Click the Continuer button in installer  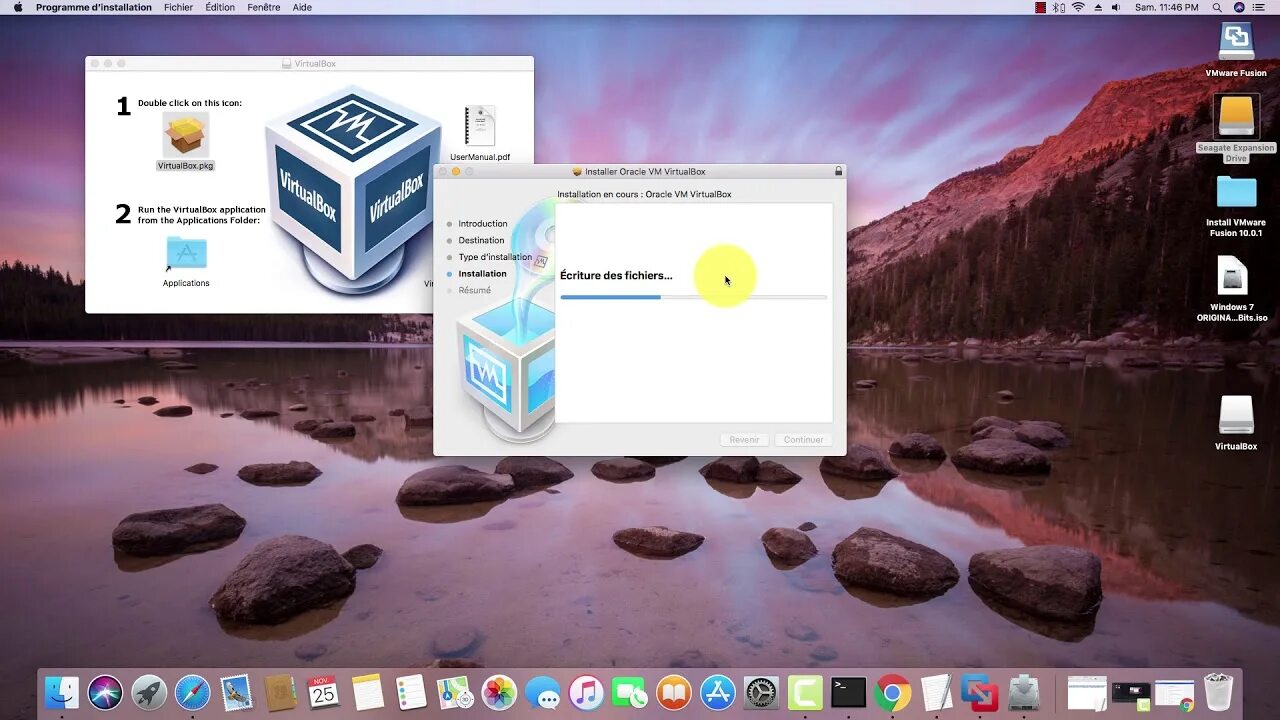[x=803, y=440]
